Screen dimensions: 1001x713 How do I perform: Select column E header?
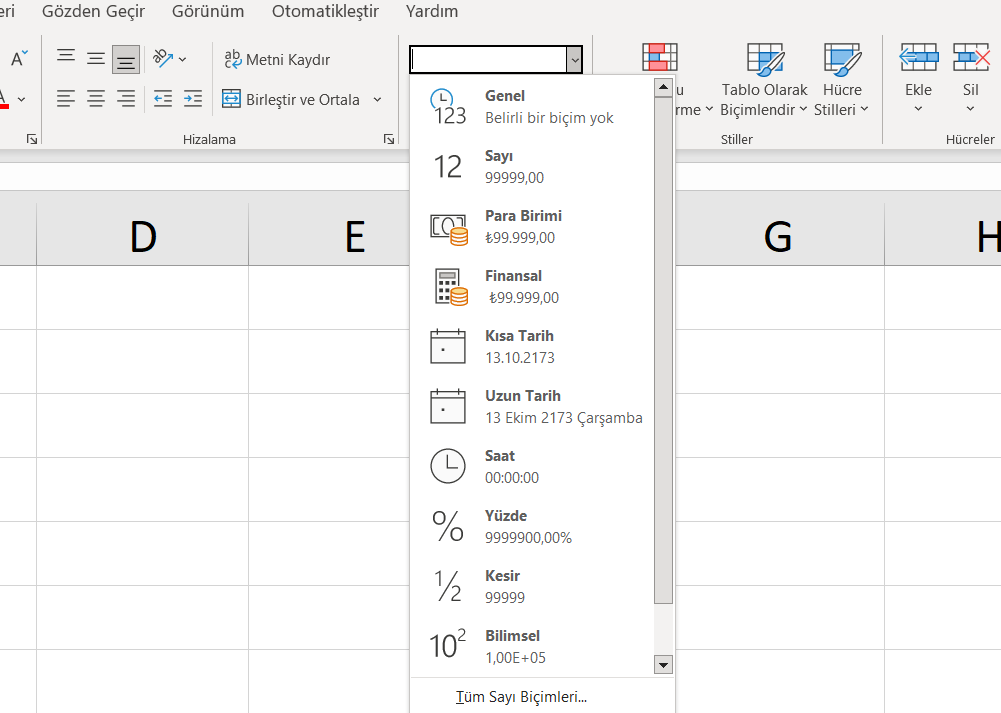(329, 235)
